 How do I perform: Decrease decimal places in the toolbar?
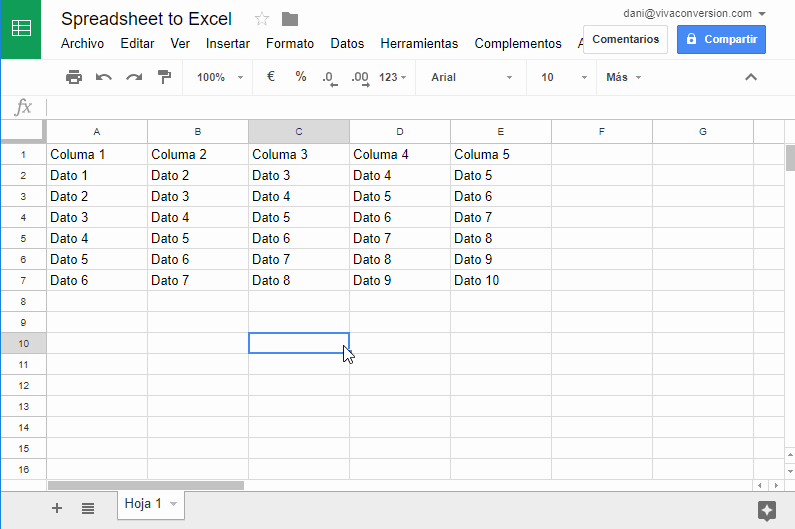[330, 77]
